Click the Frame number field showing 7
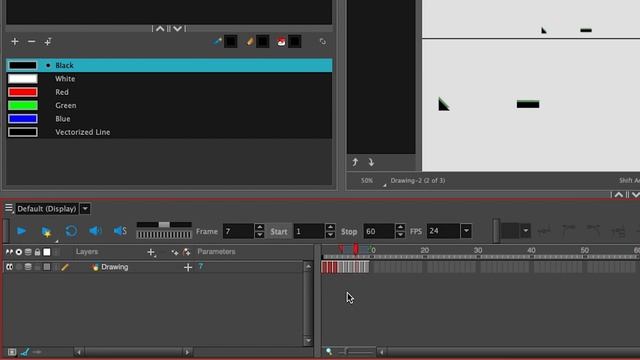The height and width of the screenshot is (360, 640). (x=238, y=231)
